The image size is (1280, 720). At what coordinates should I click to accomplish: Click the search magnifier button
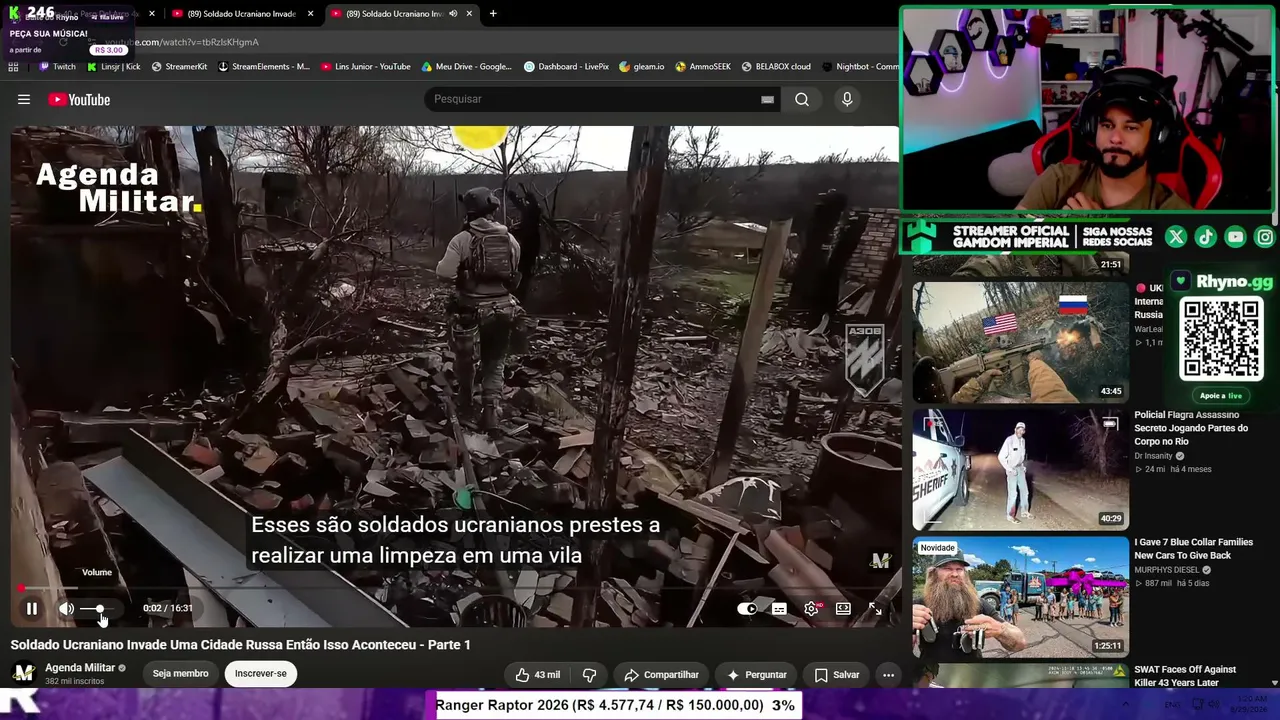[802, 99]
